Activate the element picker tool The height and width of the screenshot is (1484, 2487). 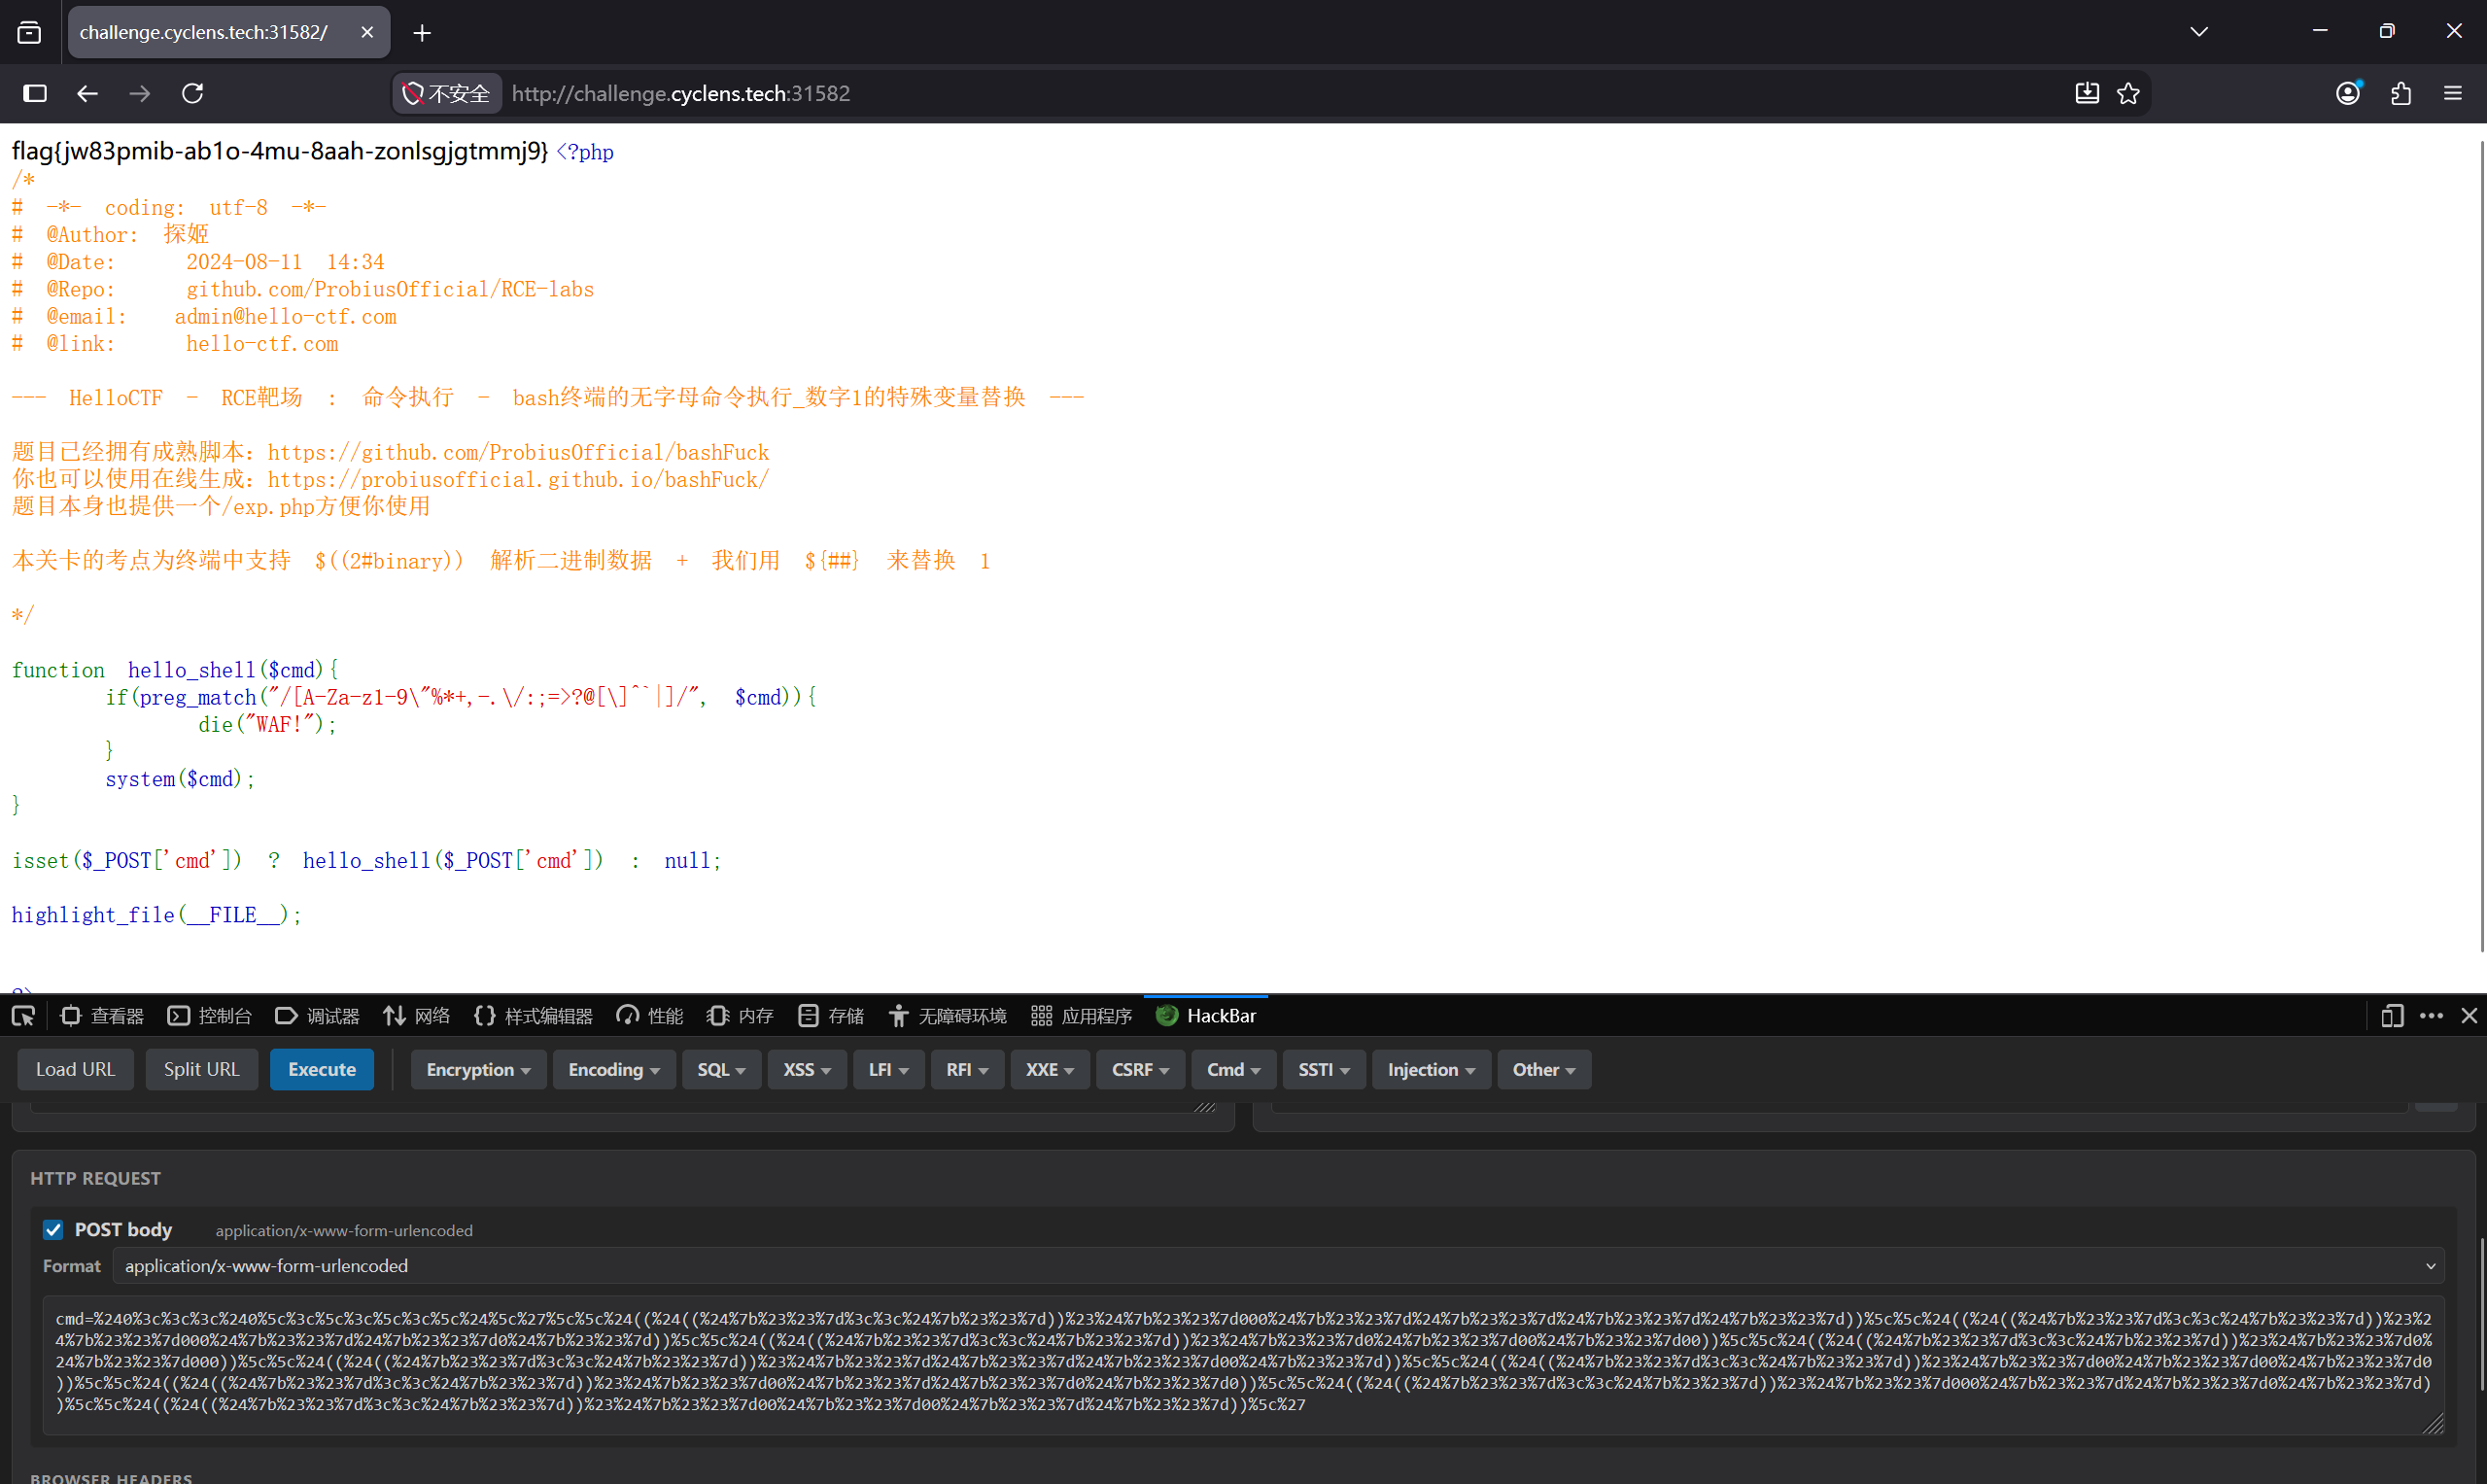[23, 1016]
